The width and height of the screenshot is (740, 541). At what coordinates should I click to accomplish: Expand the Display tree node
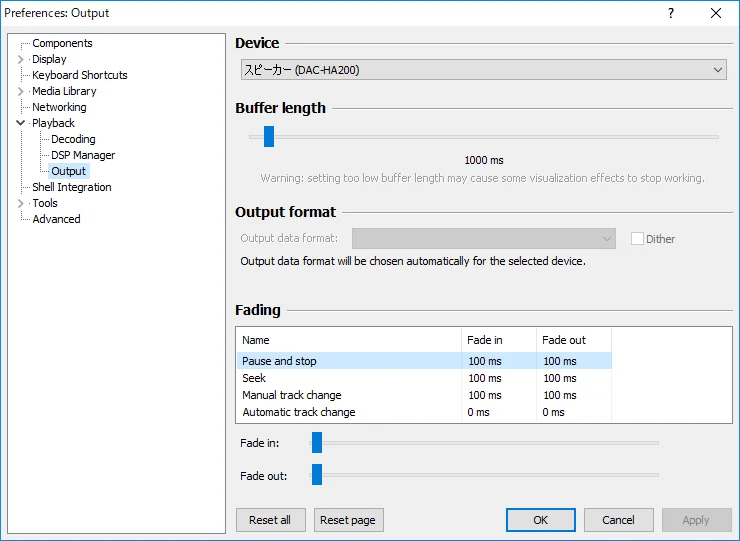(21, 59)
